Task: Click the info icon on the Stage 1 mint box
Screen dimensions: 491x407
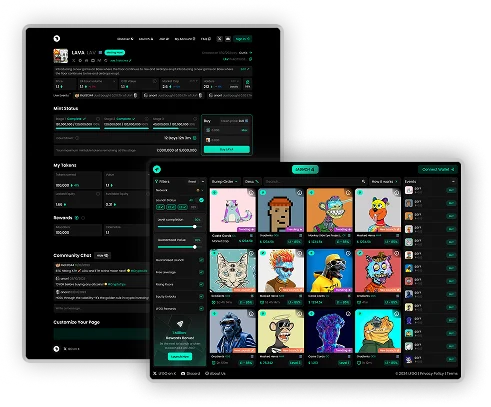Action: coord(98,119)
